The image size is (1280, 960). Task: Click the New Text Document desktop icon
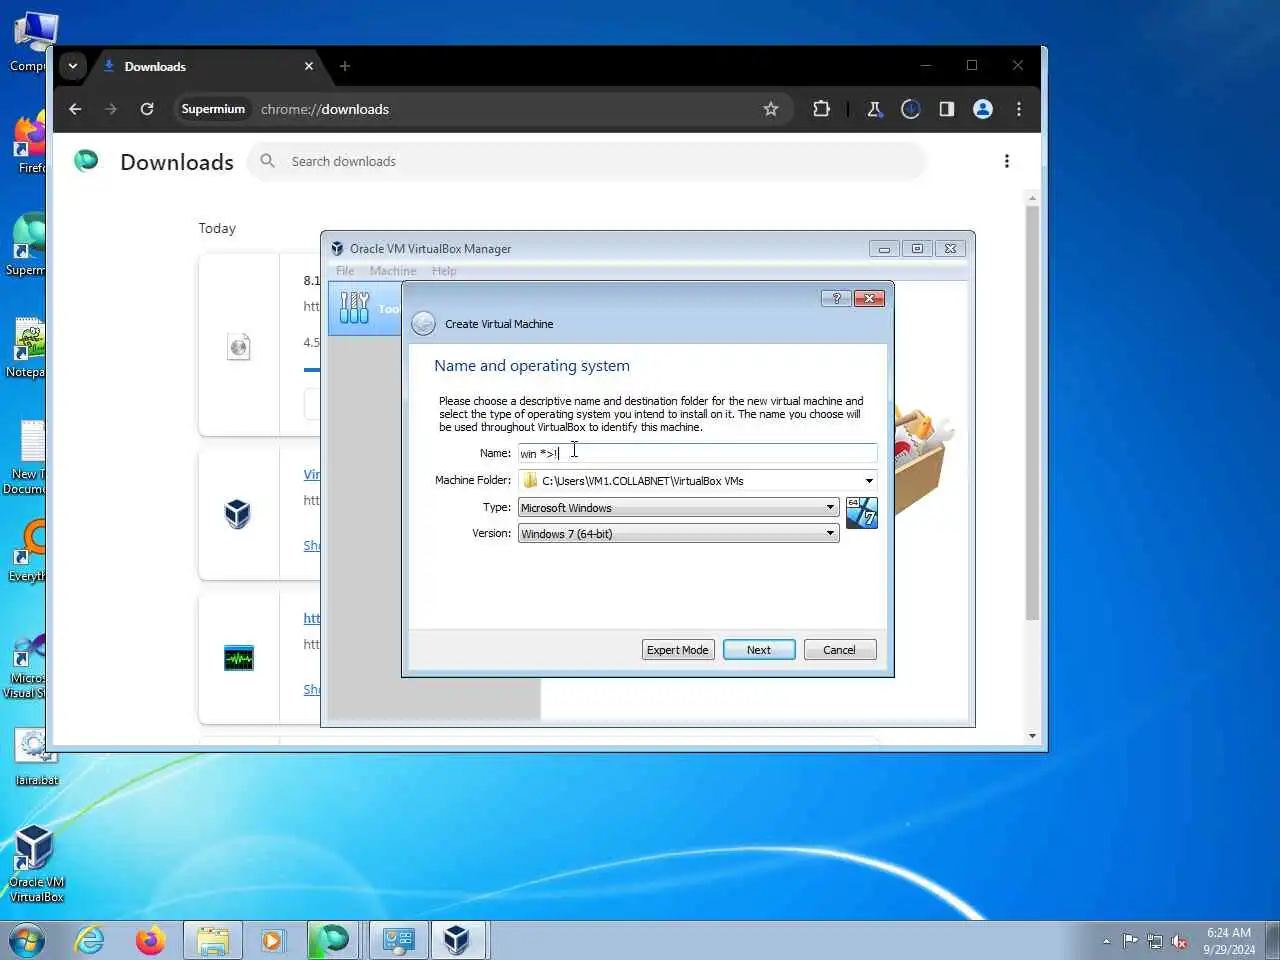point(28,458)
